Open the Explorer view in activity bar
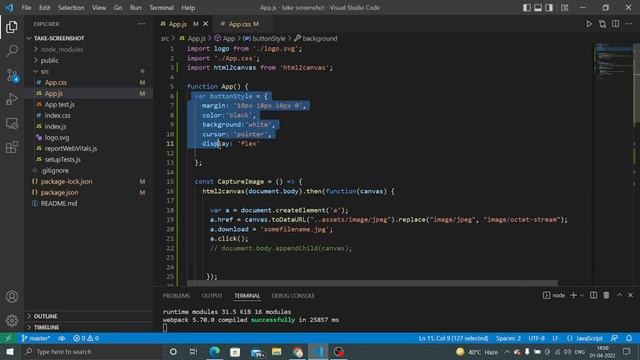This screenshot has width=640, height=360. tap(12, 27)
